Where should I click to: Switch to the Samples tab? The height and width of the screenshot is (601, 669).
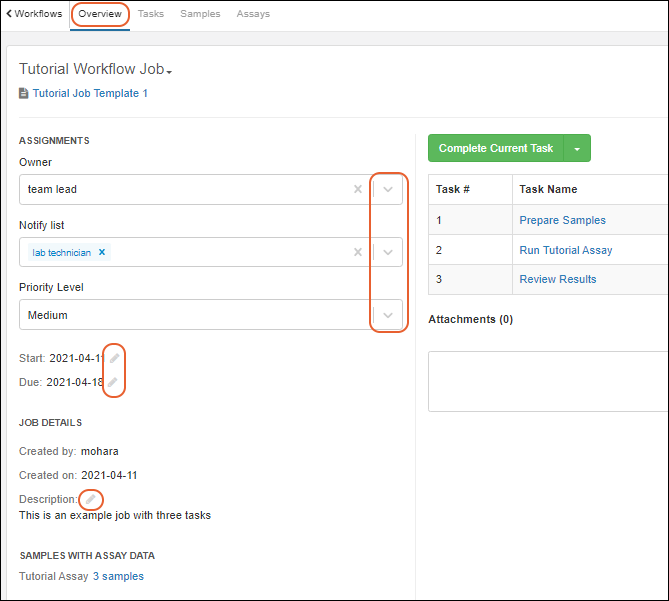(200, 14)
